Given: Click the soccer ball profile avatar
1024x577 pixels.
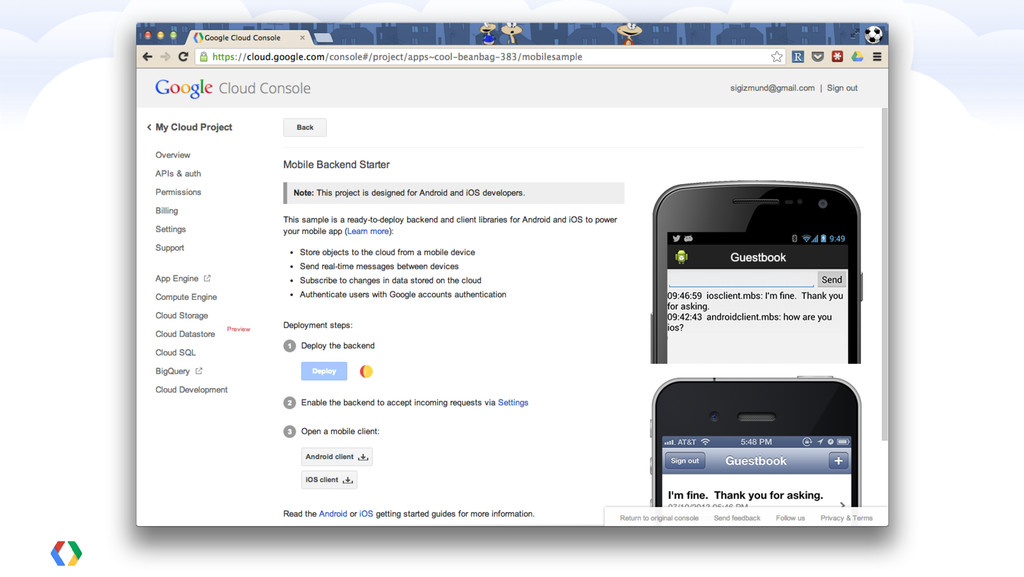Looking at the screenshot, I should tap(873, 34).
